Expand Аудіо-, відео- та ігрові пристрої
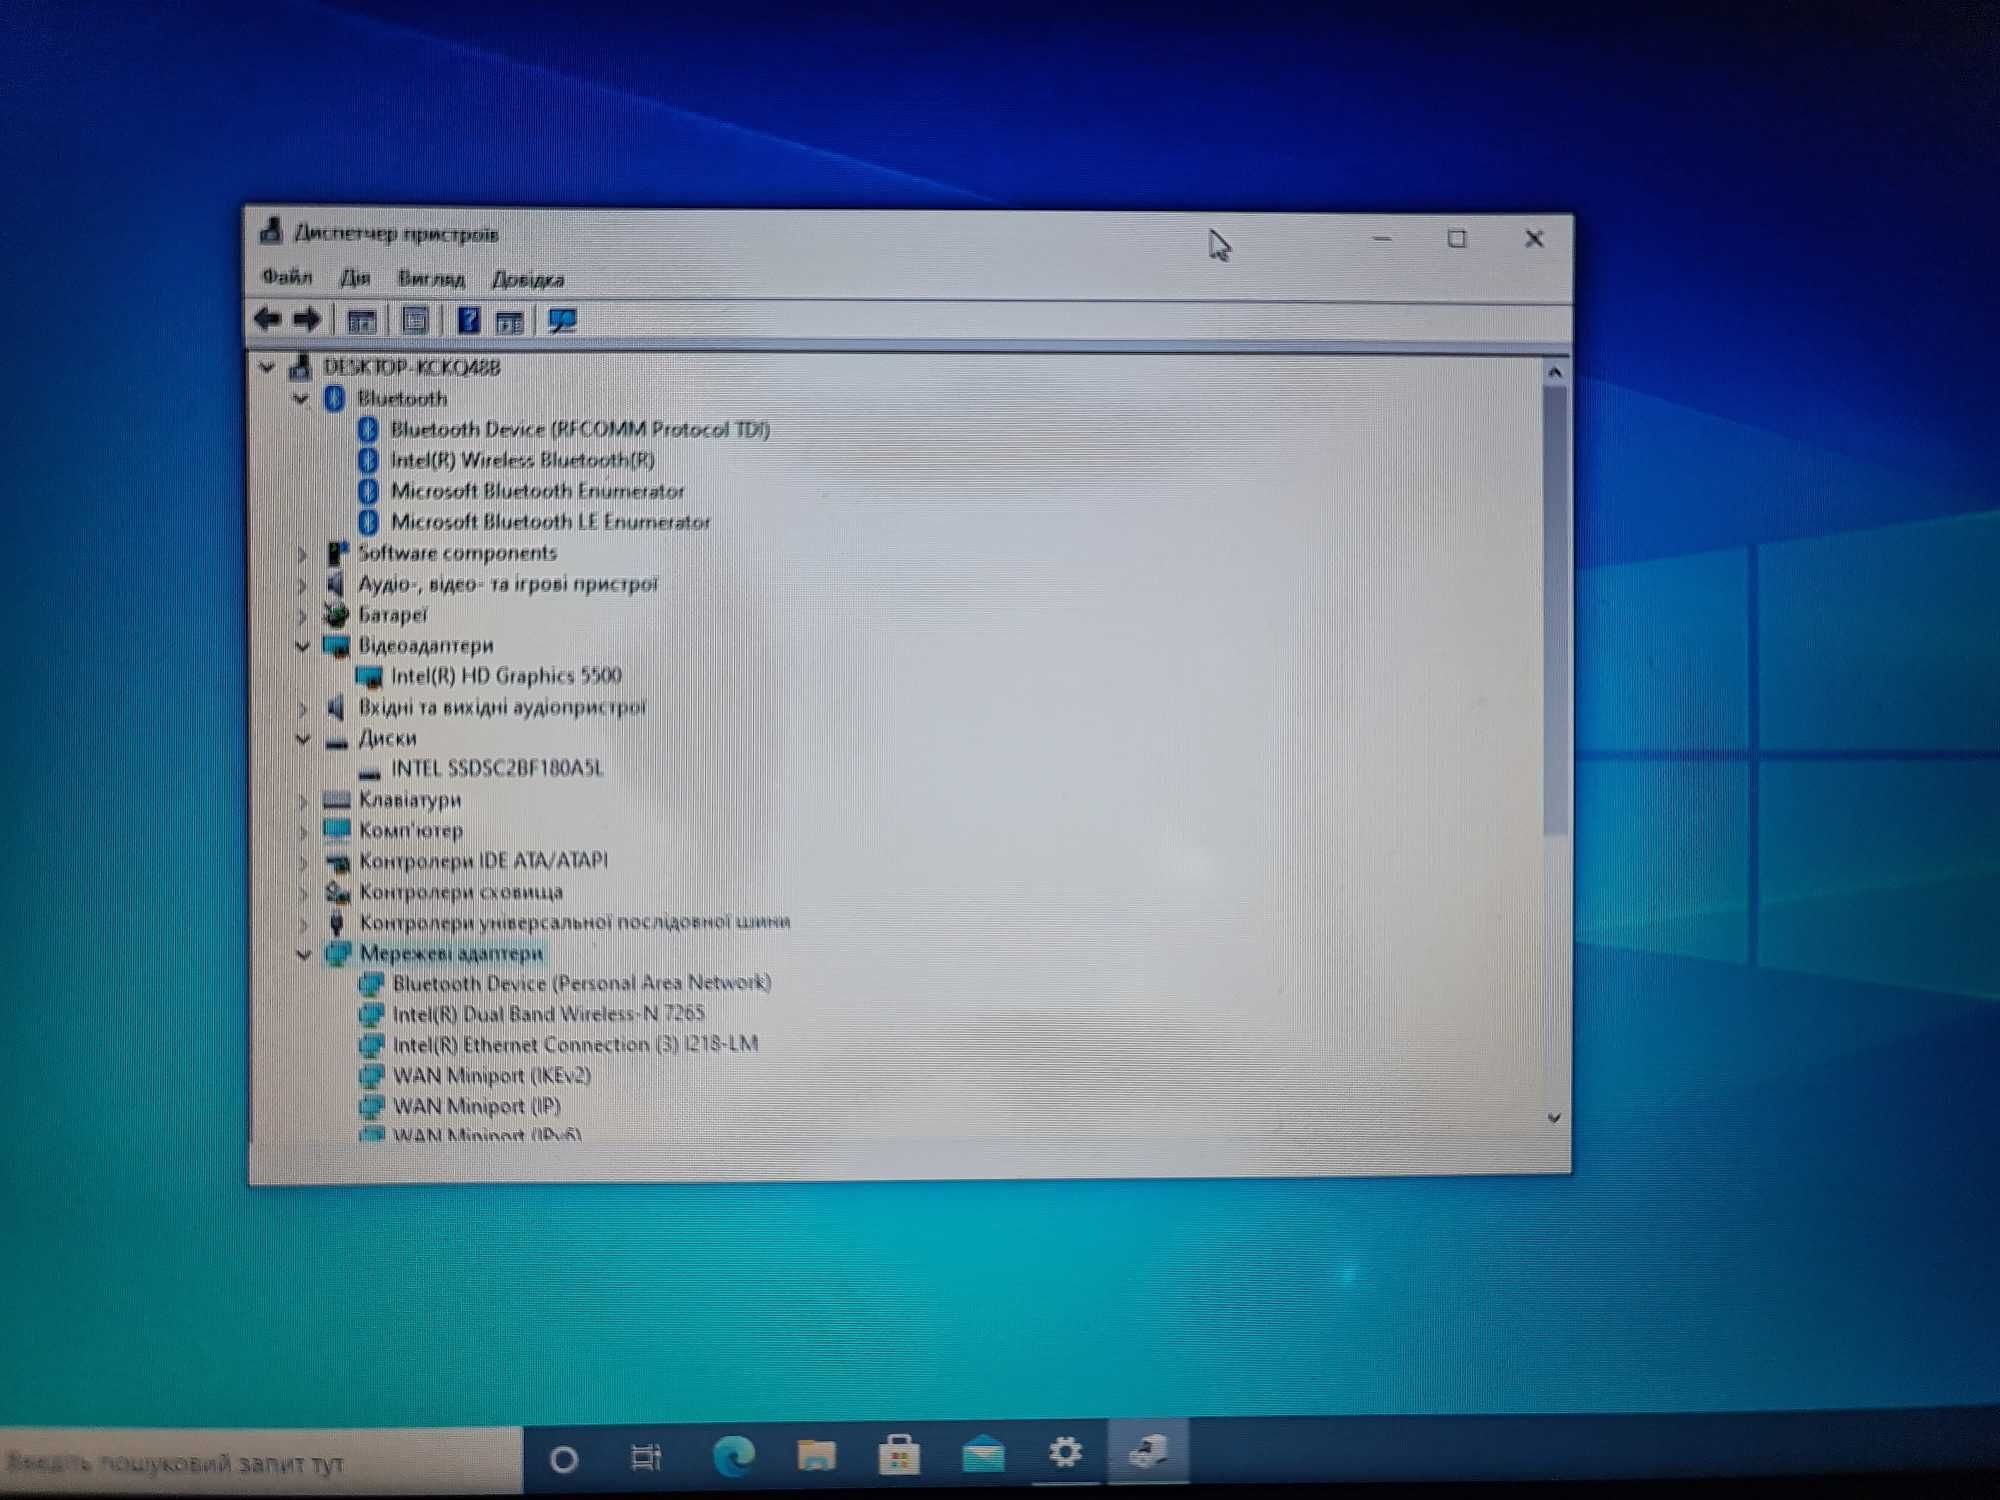Screen dimensions: 2000x1500 (302, 584)
